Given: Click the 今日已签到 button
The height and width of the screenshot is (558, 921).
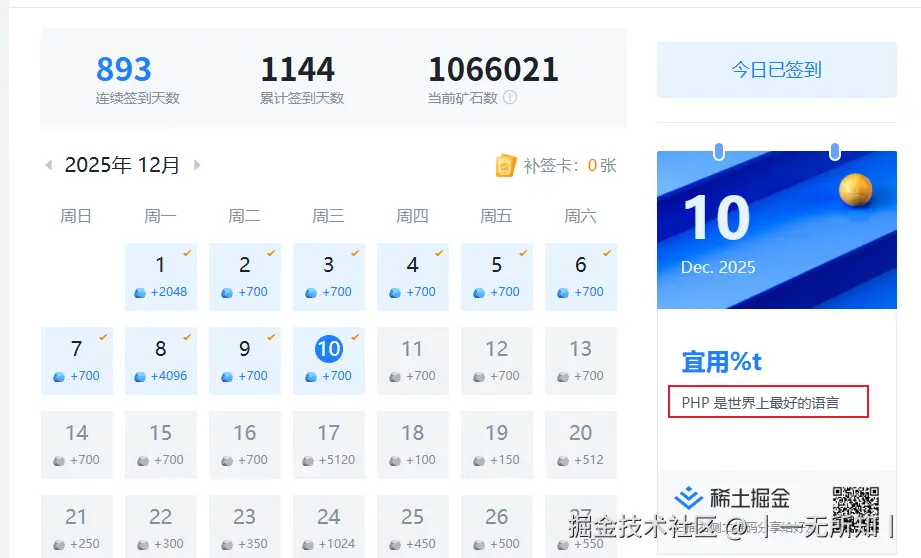Looking at the screenshot, I should click(777, 70).
